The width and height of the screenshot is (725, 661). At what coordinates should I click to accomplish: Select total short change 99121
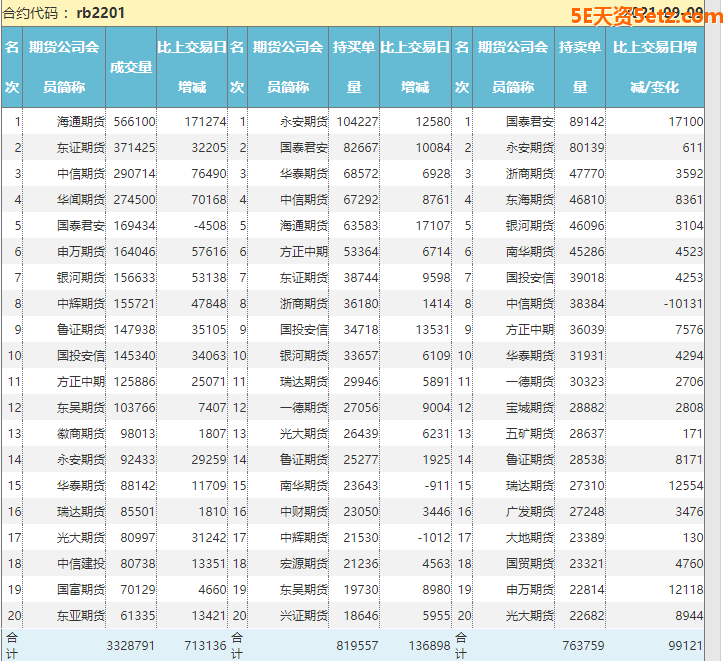pos(686,645)
